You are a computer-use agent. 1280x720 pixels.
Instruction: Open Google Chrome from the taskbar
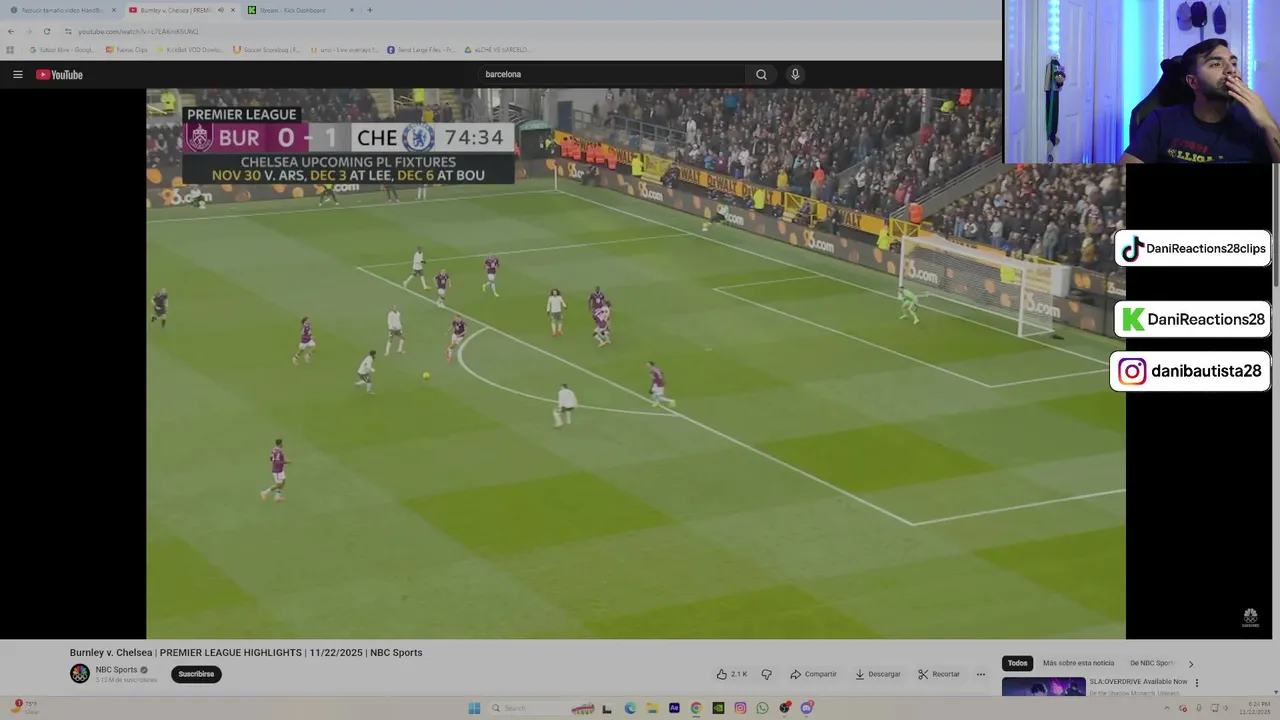coord(696,708)
